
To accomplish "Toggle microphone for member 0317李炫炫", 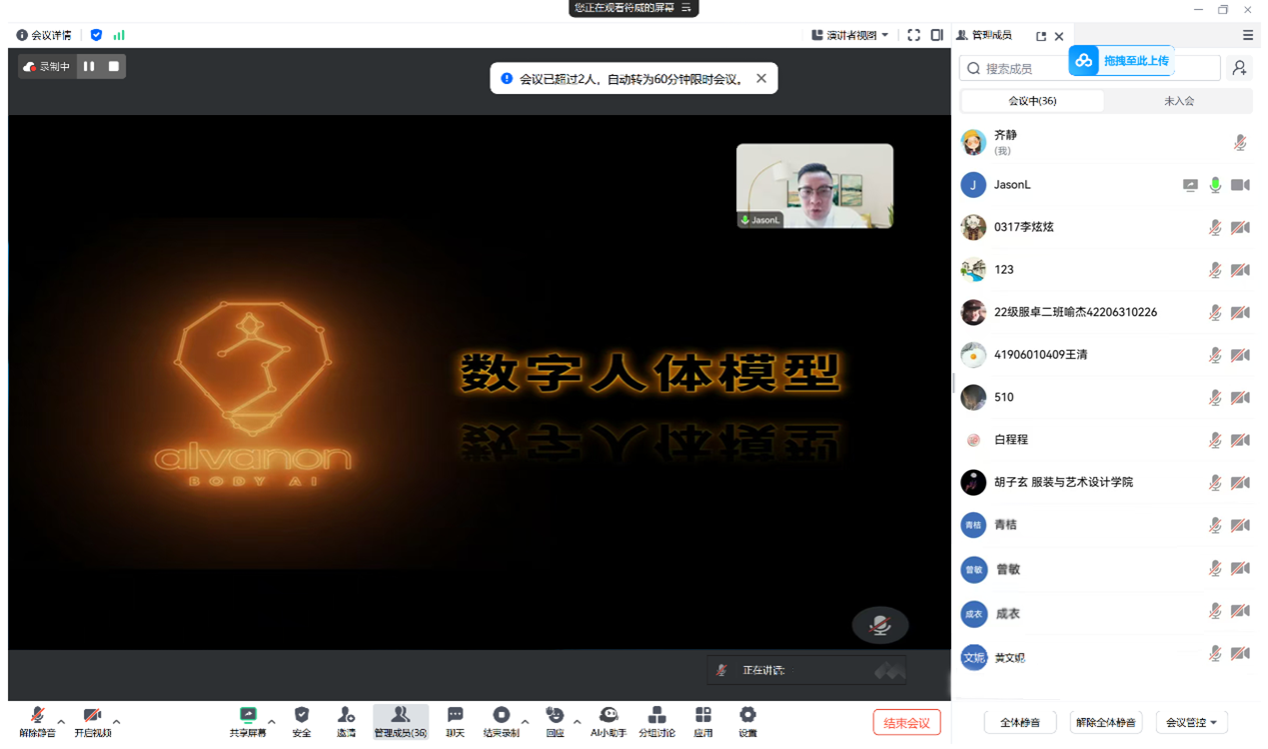I will point(1214,228).
